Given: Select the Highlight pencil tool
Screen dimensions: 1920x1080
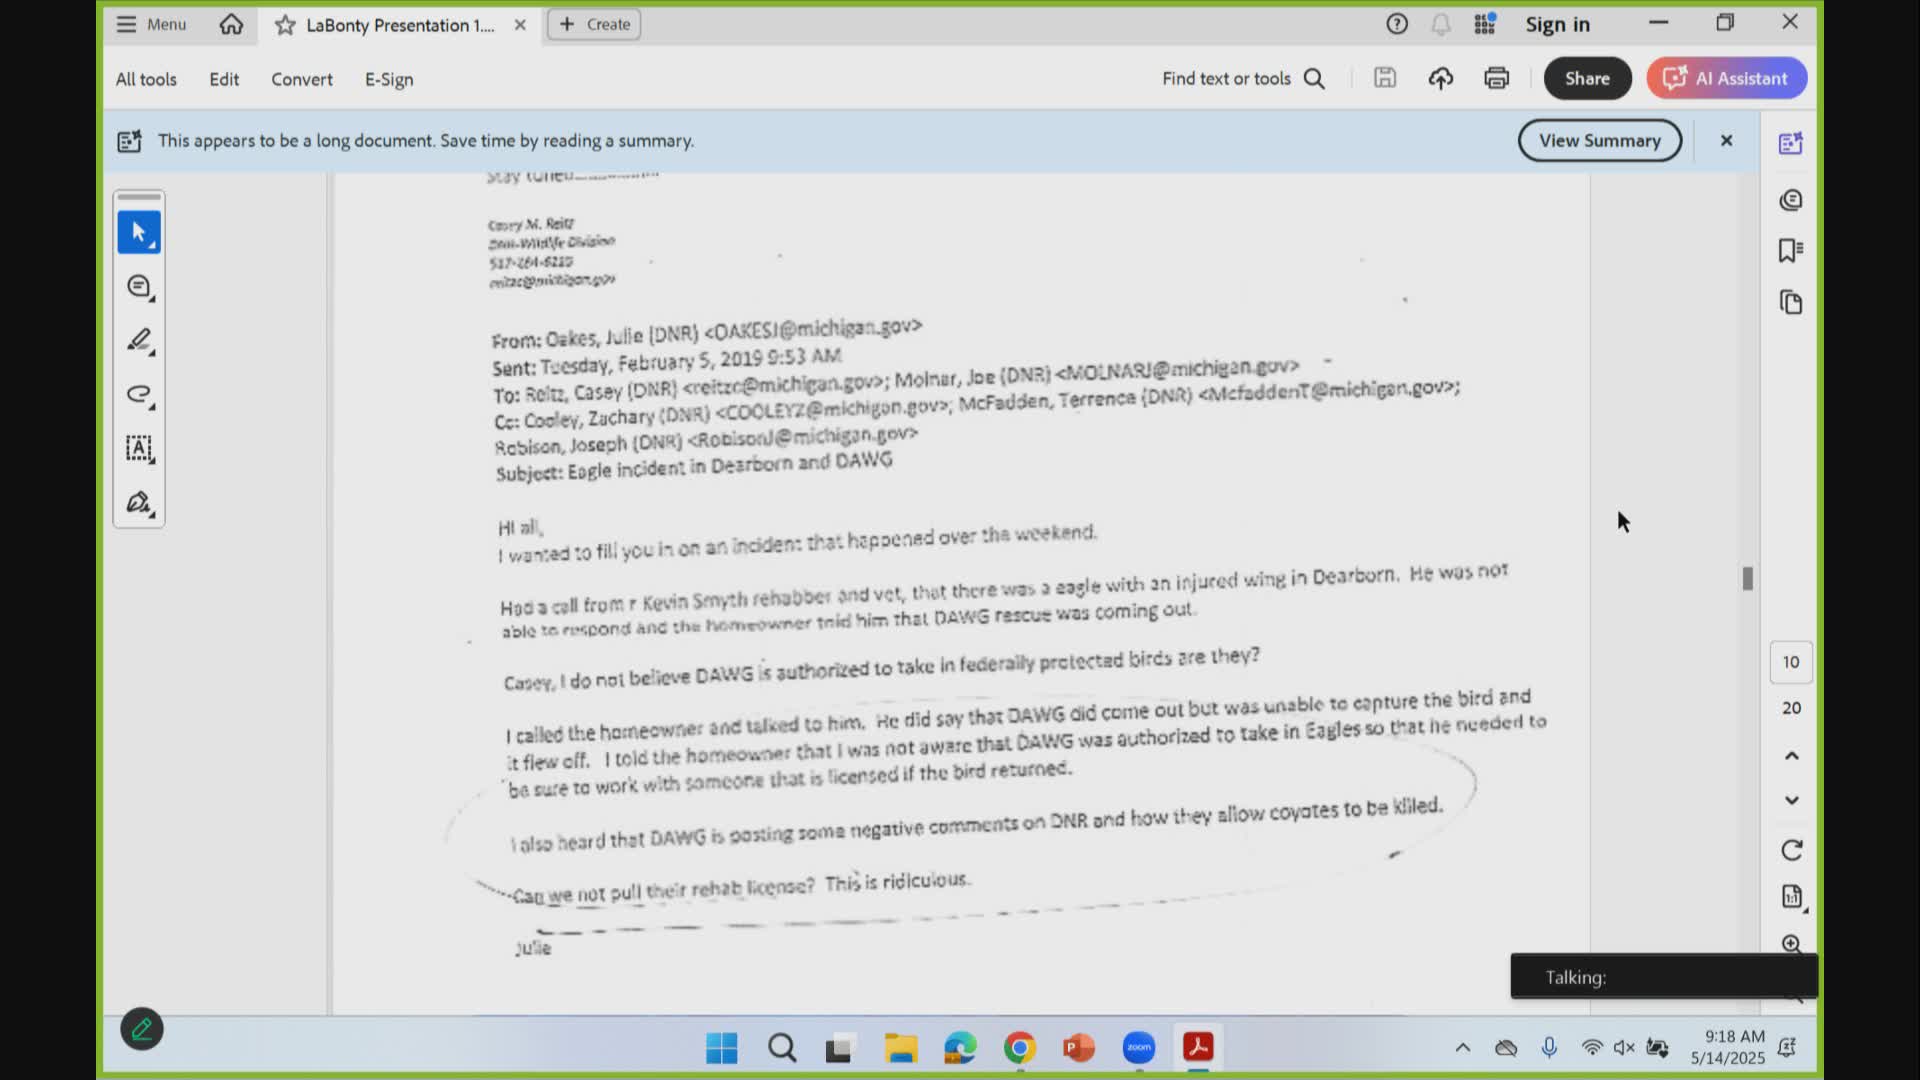Looking at the screenshot, I should [139, 340].
